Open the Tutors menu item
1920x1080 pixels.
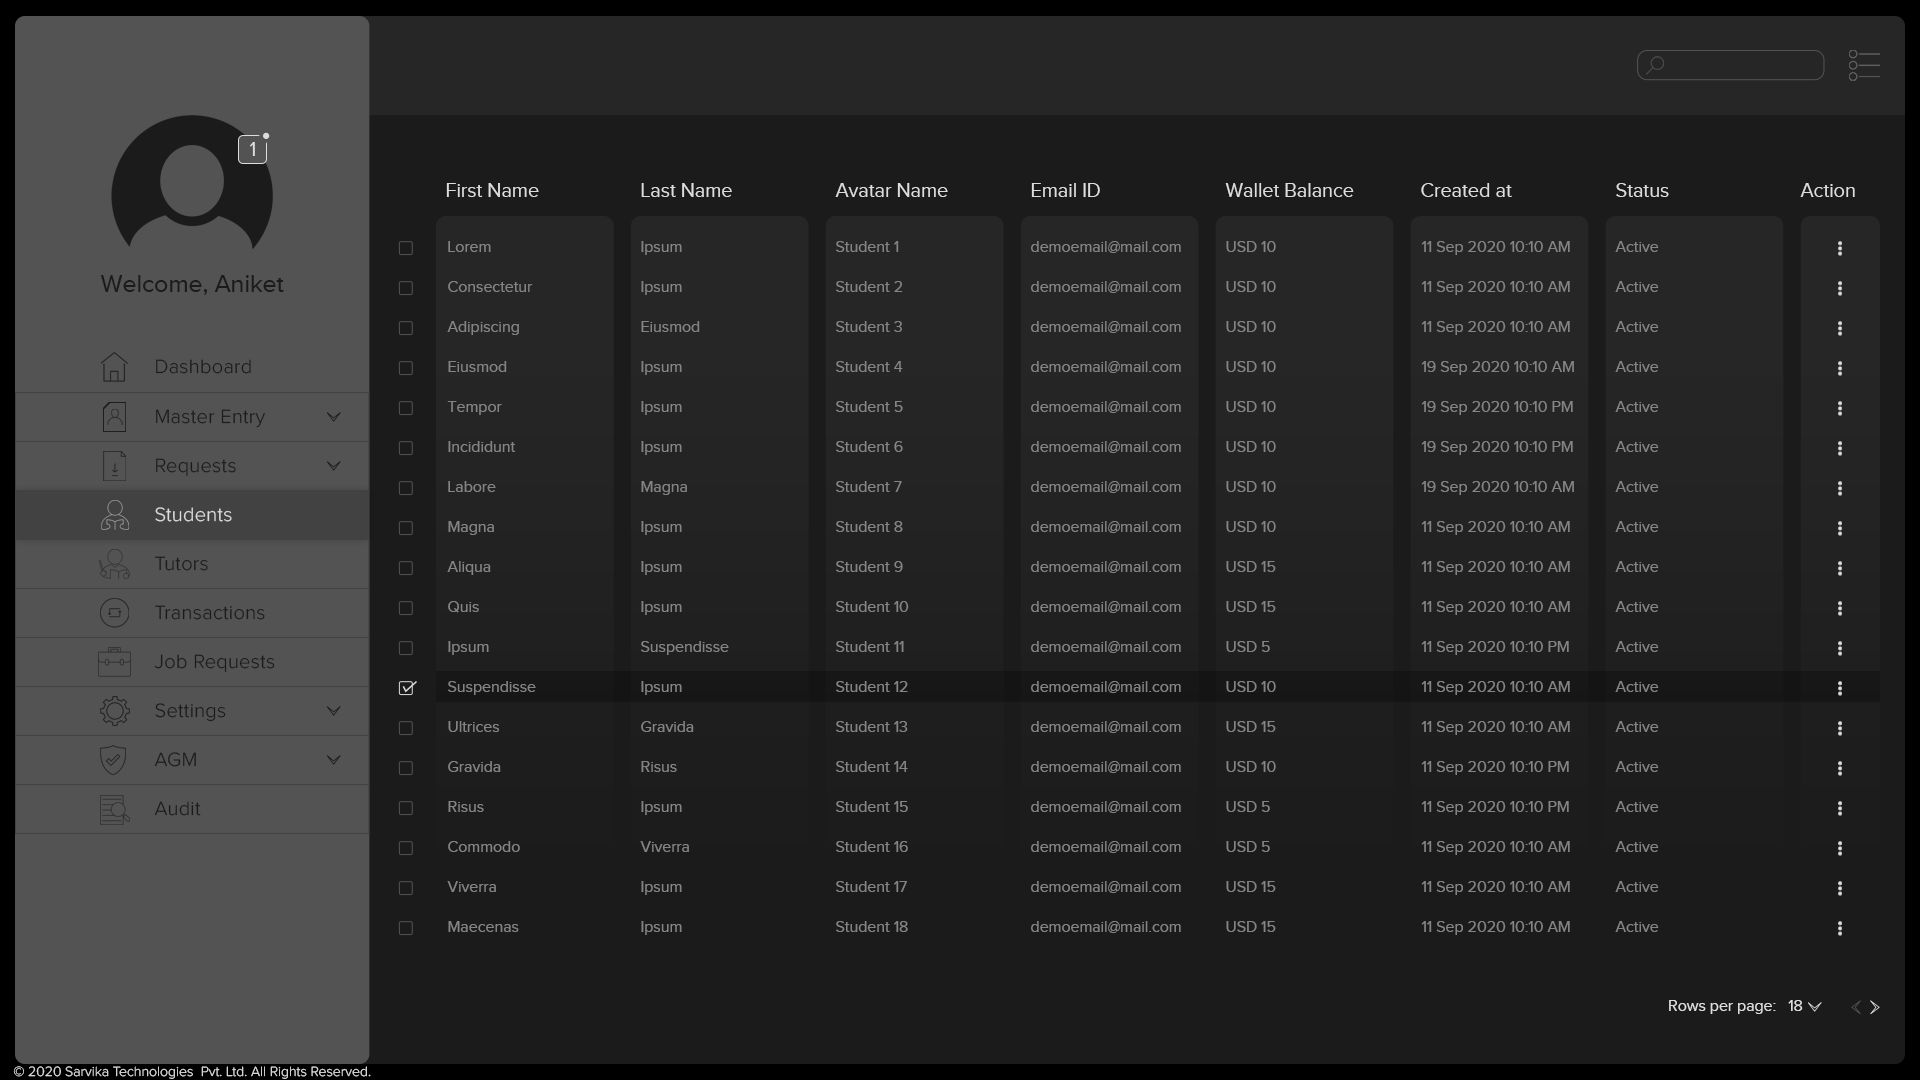[192, 564]
